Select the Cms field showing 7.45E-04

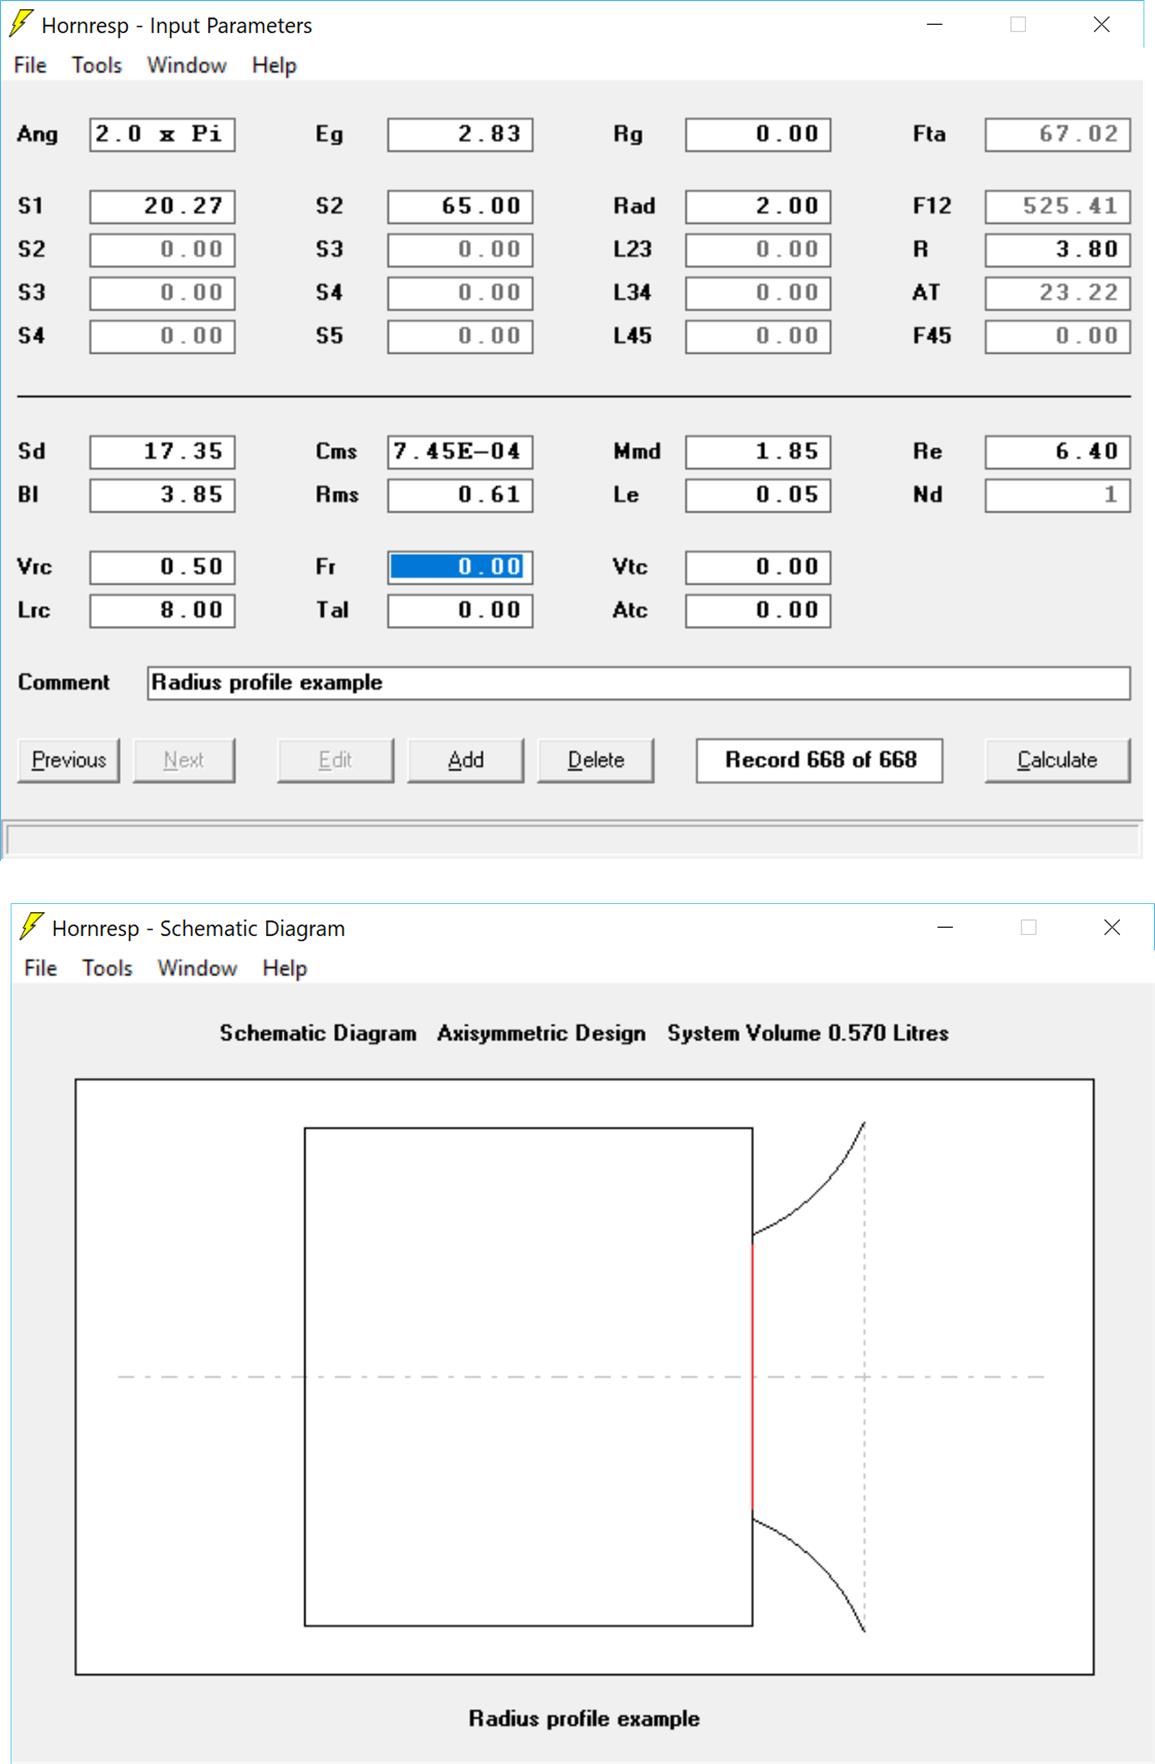point(460,451)
